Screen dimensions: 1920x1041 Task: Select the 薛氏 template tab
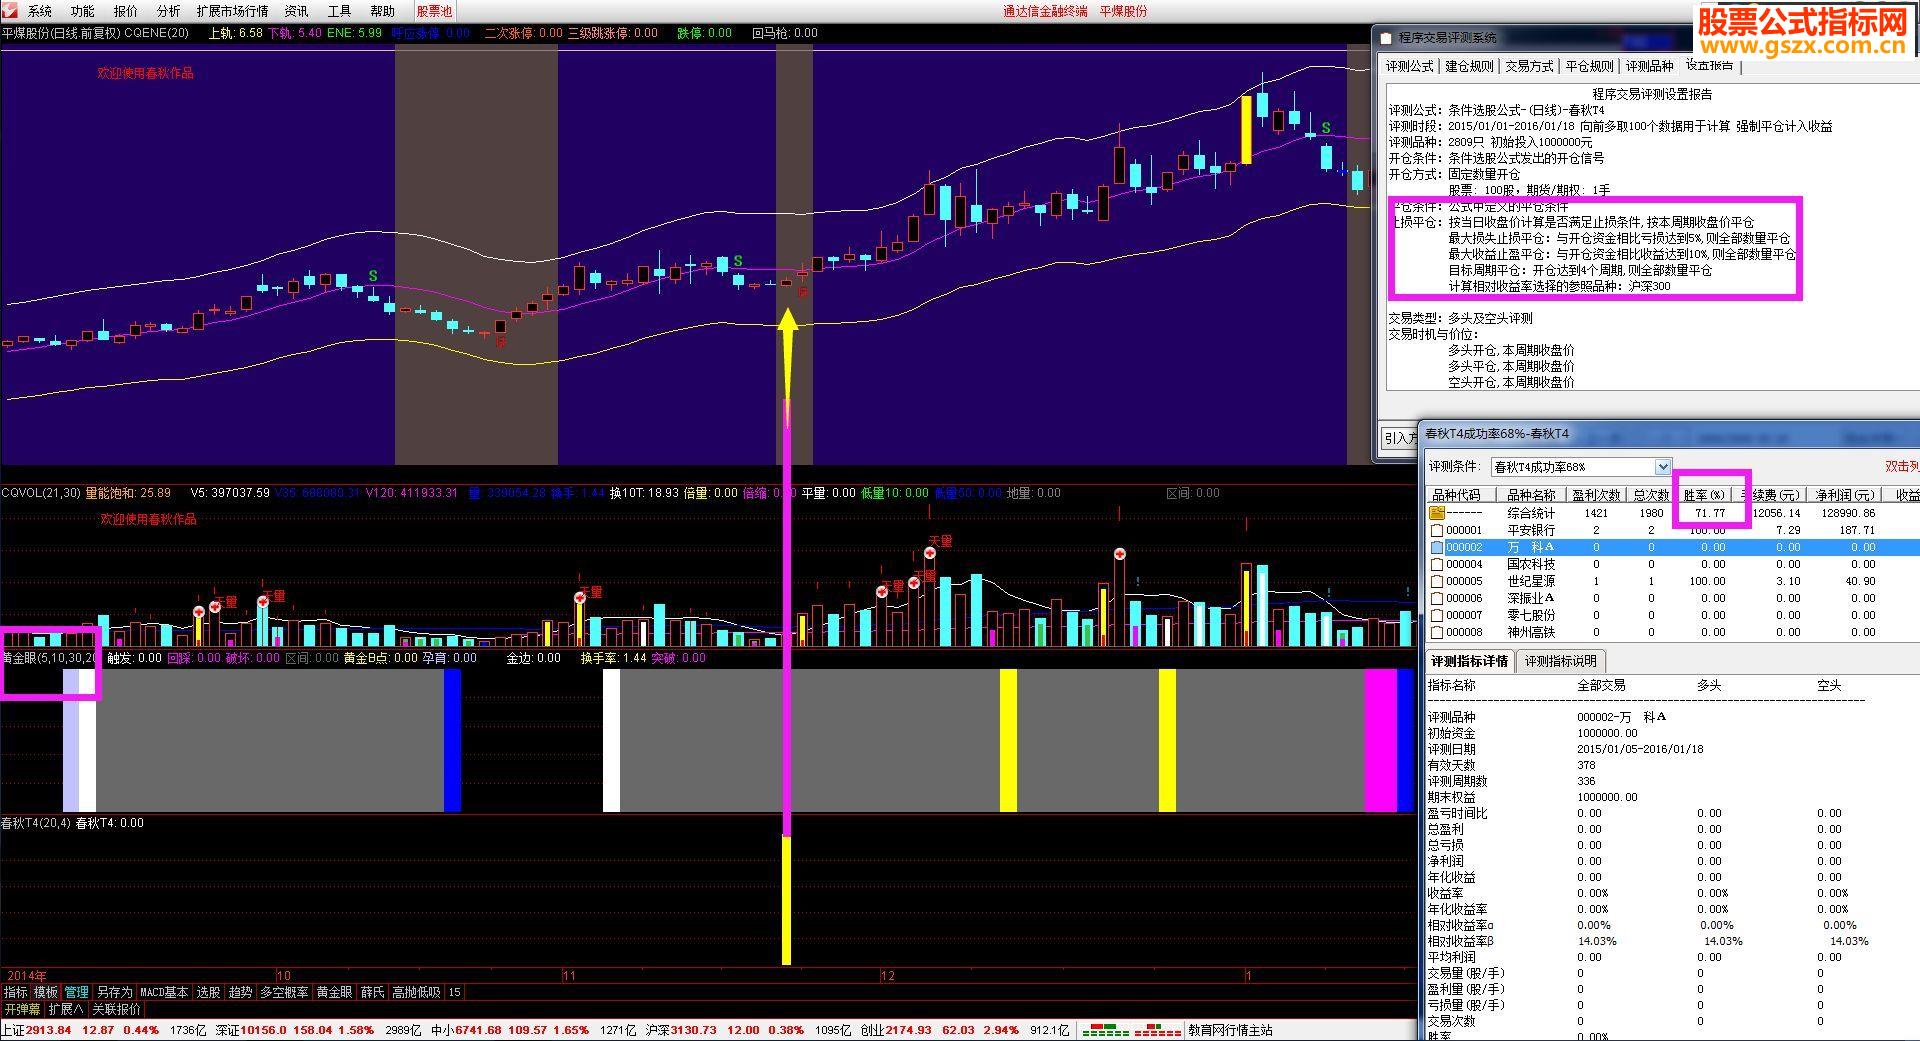[x=372, y=992]
